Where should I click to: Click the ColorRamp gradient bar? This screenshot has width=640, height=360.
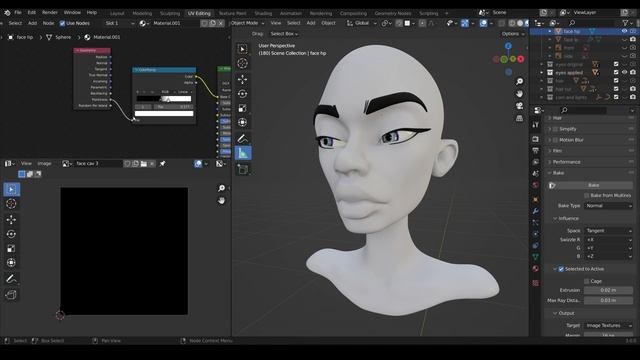(164, 99)
